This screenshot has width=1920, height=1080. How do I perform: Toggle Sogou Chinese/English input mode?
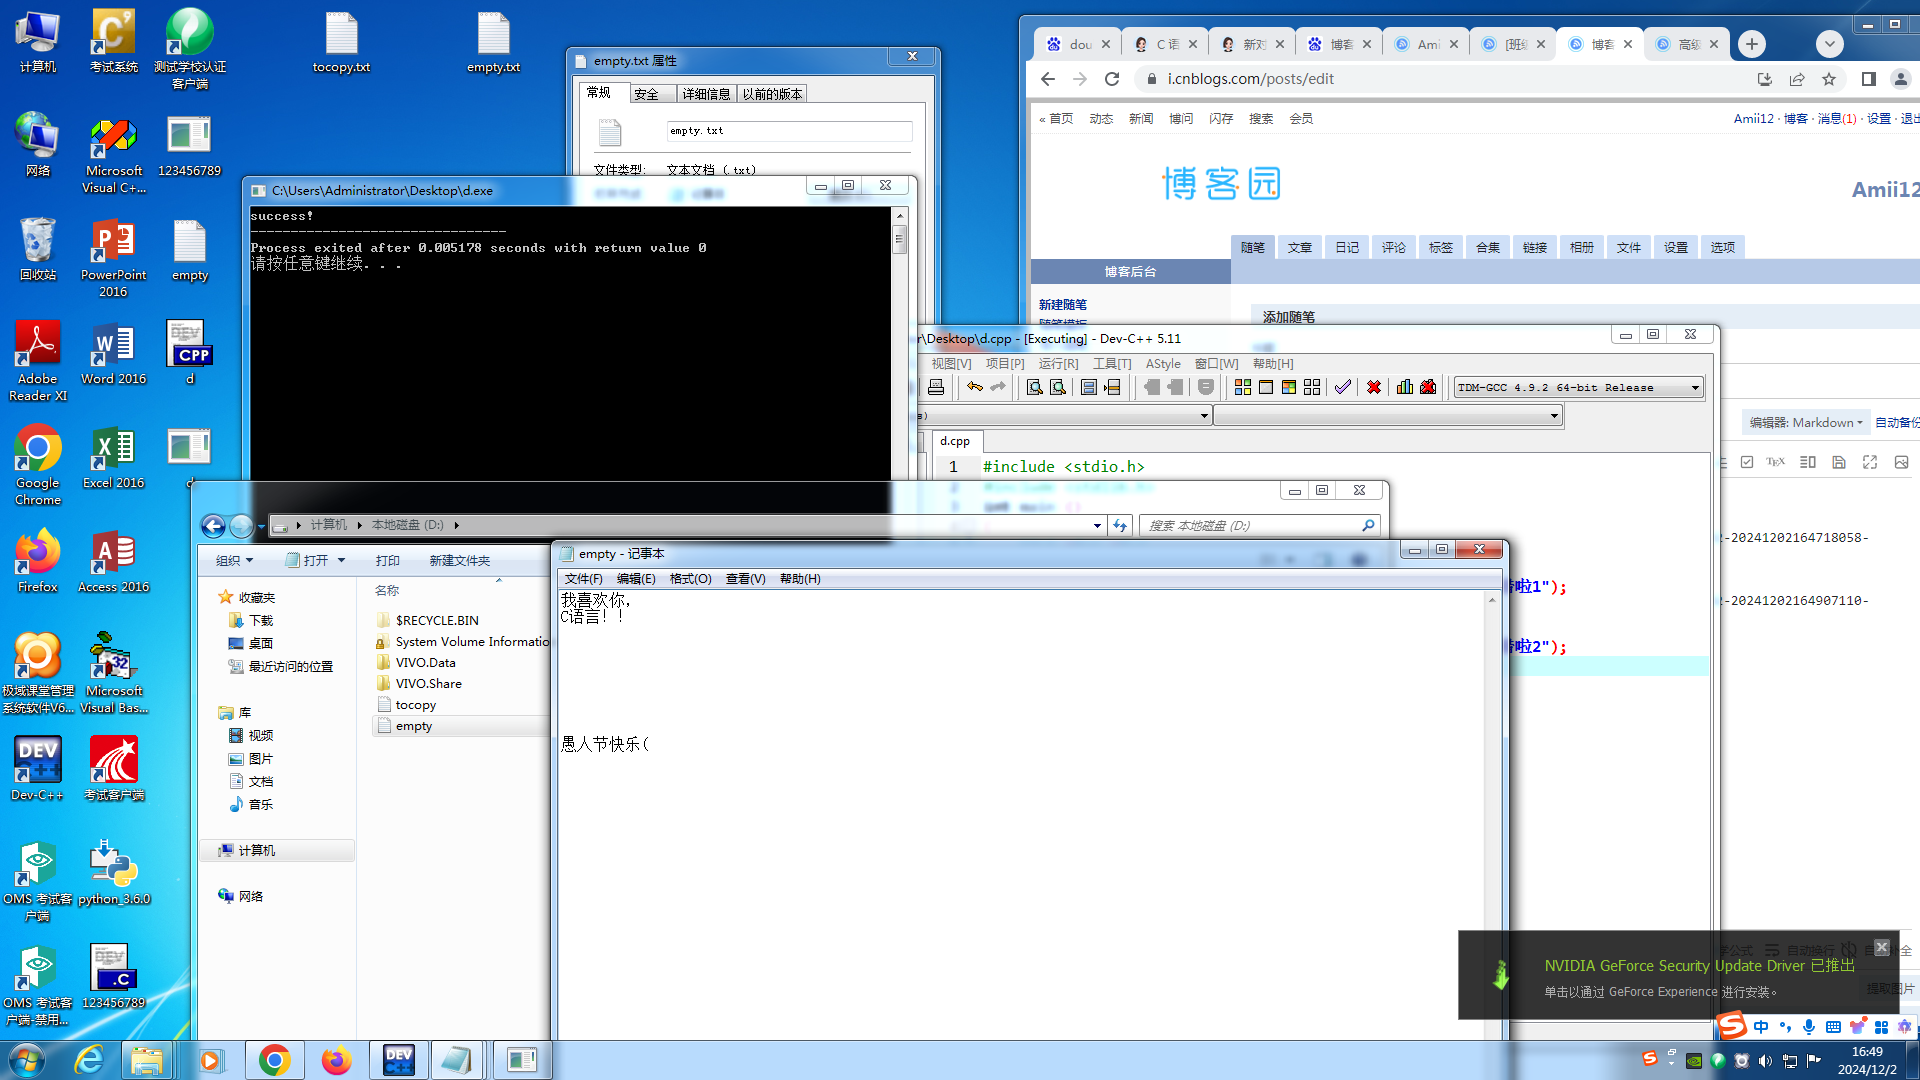point(1760,1027)
